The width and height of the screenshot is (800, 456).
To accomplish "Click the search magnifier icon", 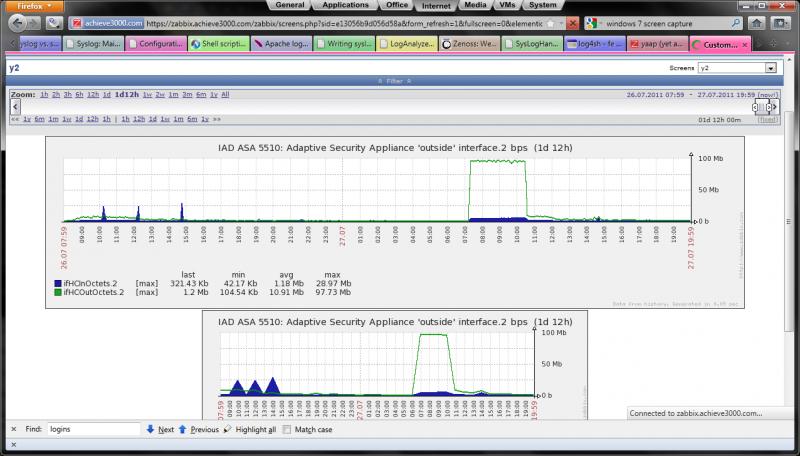I will (x=736, y=23).
